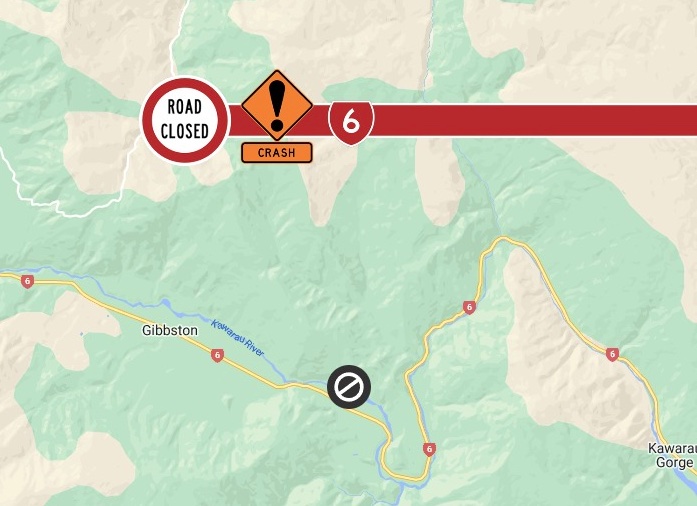Click the Road Closed circular sign
The height and width of the screenshot is (506, 697).
pyautogui.click(x=184, y=120)
